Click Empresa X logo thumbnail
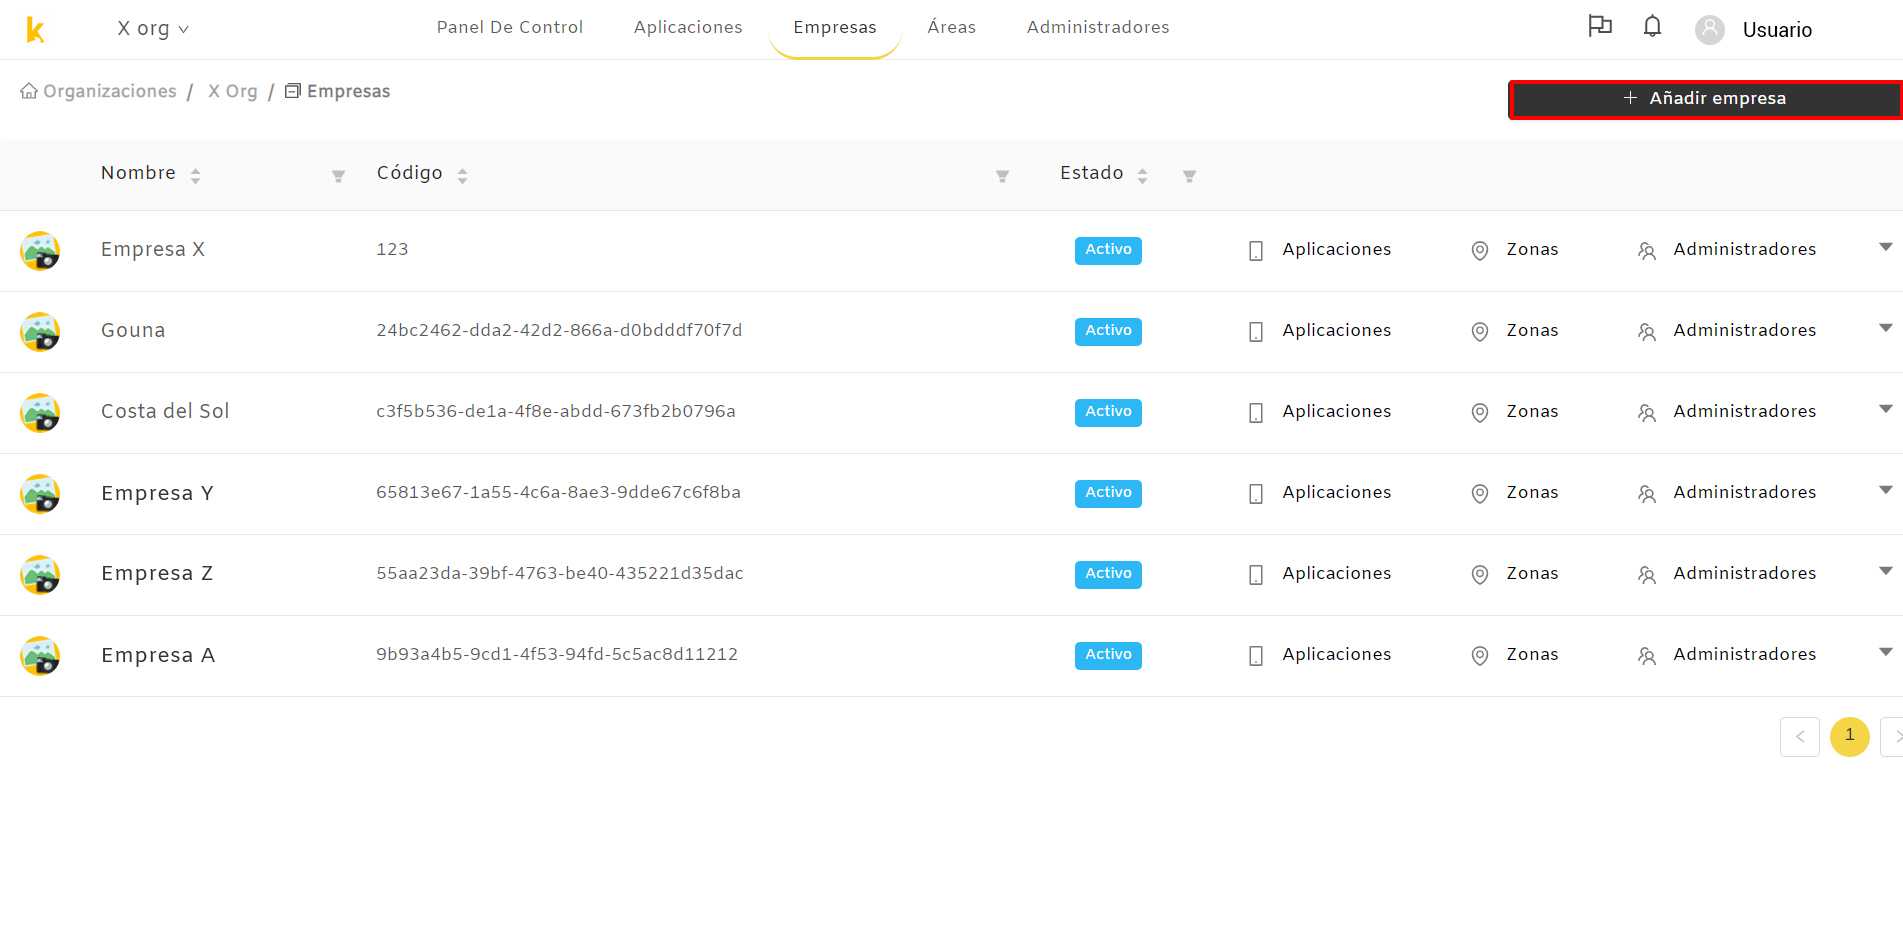This screenshot has height=943, width=1903. (40, 251)
